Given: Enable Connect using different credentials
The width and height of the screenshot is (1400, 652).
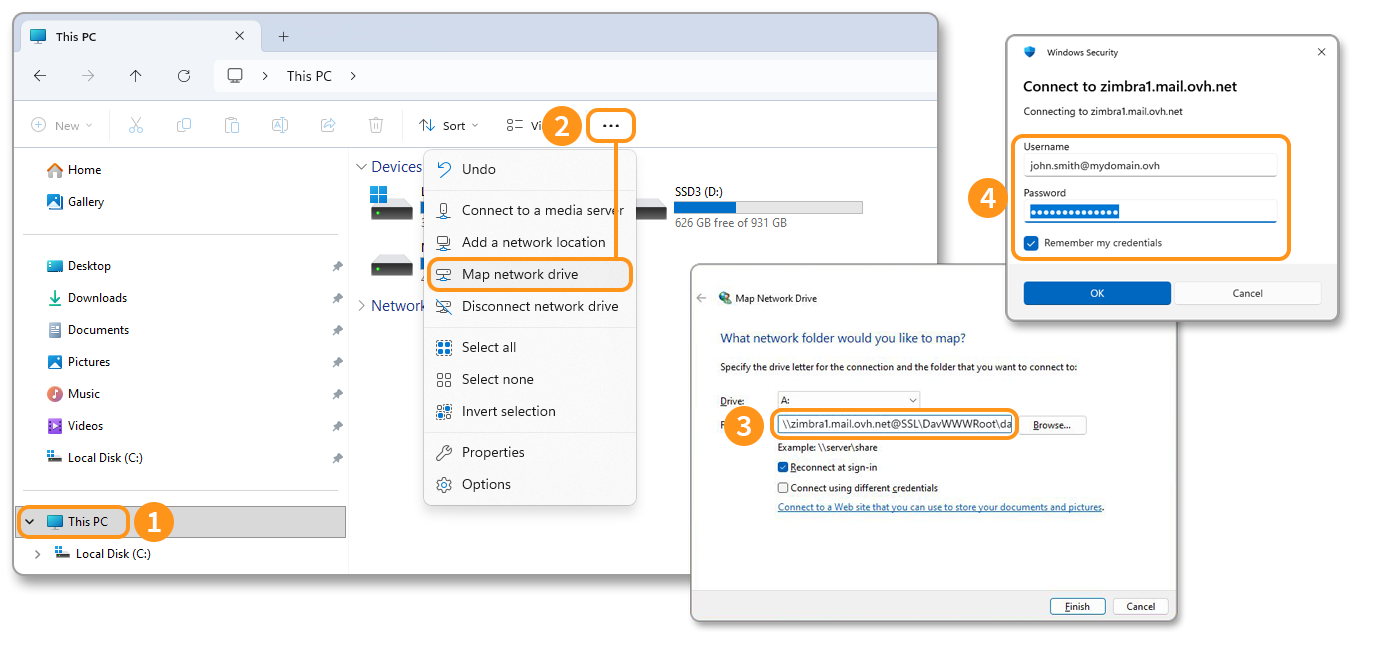Looking at the screenshot, I should 783,488.
